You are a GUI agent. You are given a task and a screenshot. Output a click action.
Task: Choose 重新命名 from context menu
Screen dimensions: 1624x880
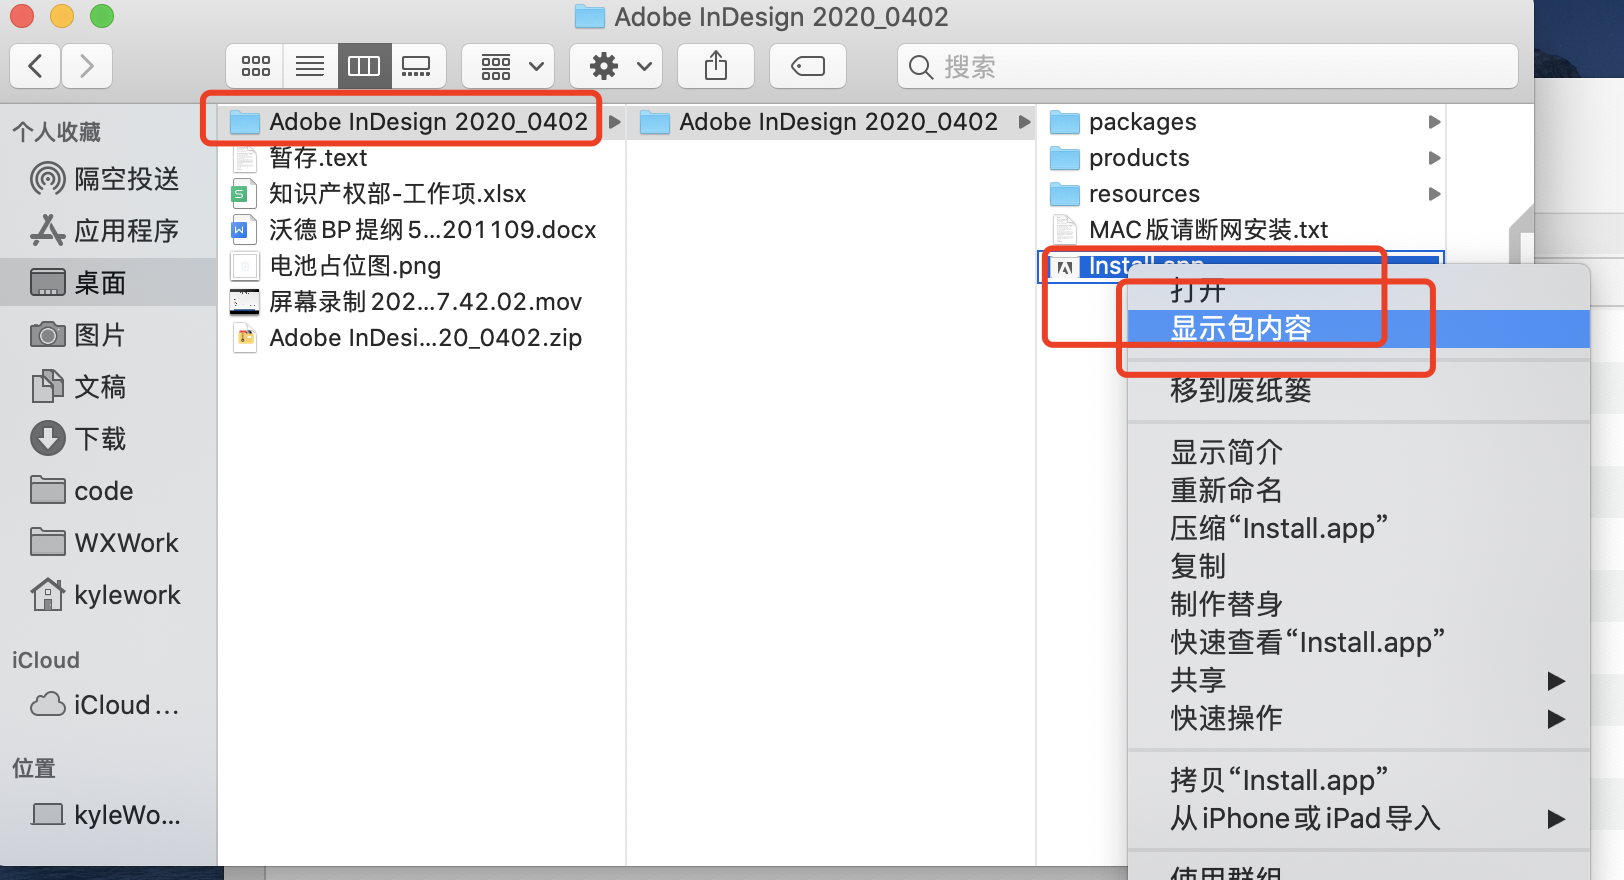coord(1358,490)
